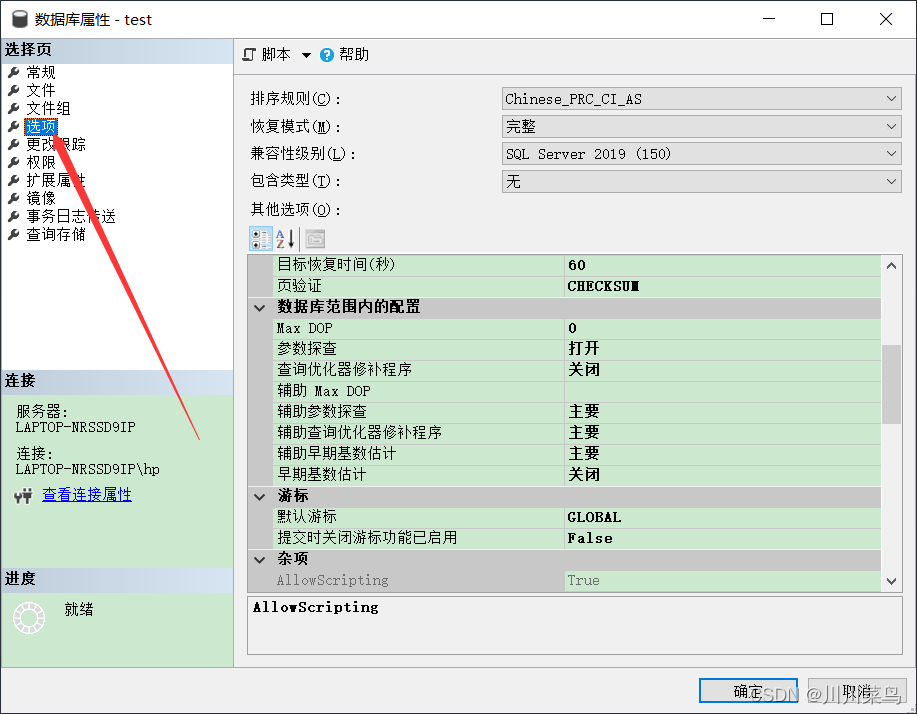The image size is (917, 714).
Task: Open the 文件组 page
Action: [x=48, y=108]
